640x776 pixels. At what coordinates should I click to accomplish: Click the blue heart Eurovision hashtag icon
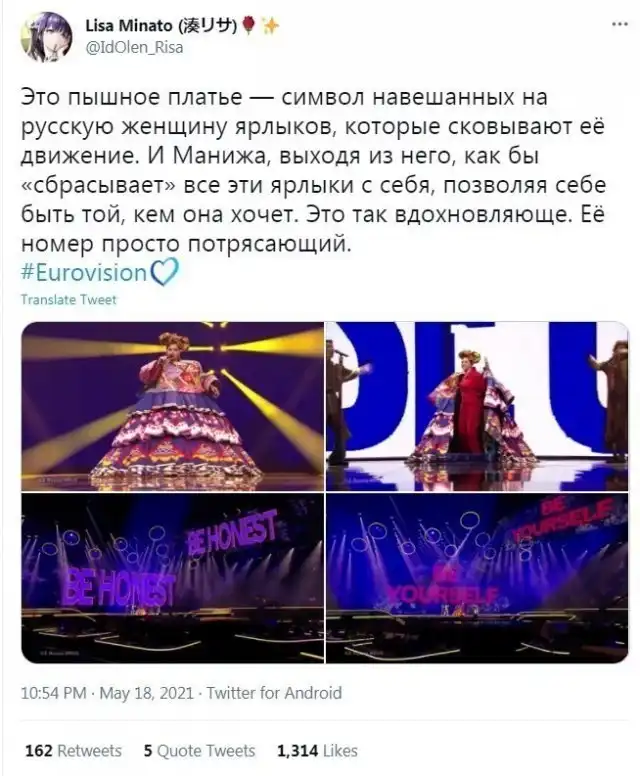point(164,273)
